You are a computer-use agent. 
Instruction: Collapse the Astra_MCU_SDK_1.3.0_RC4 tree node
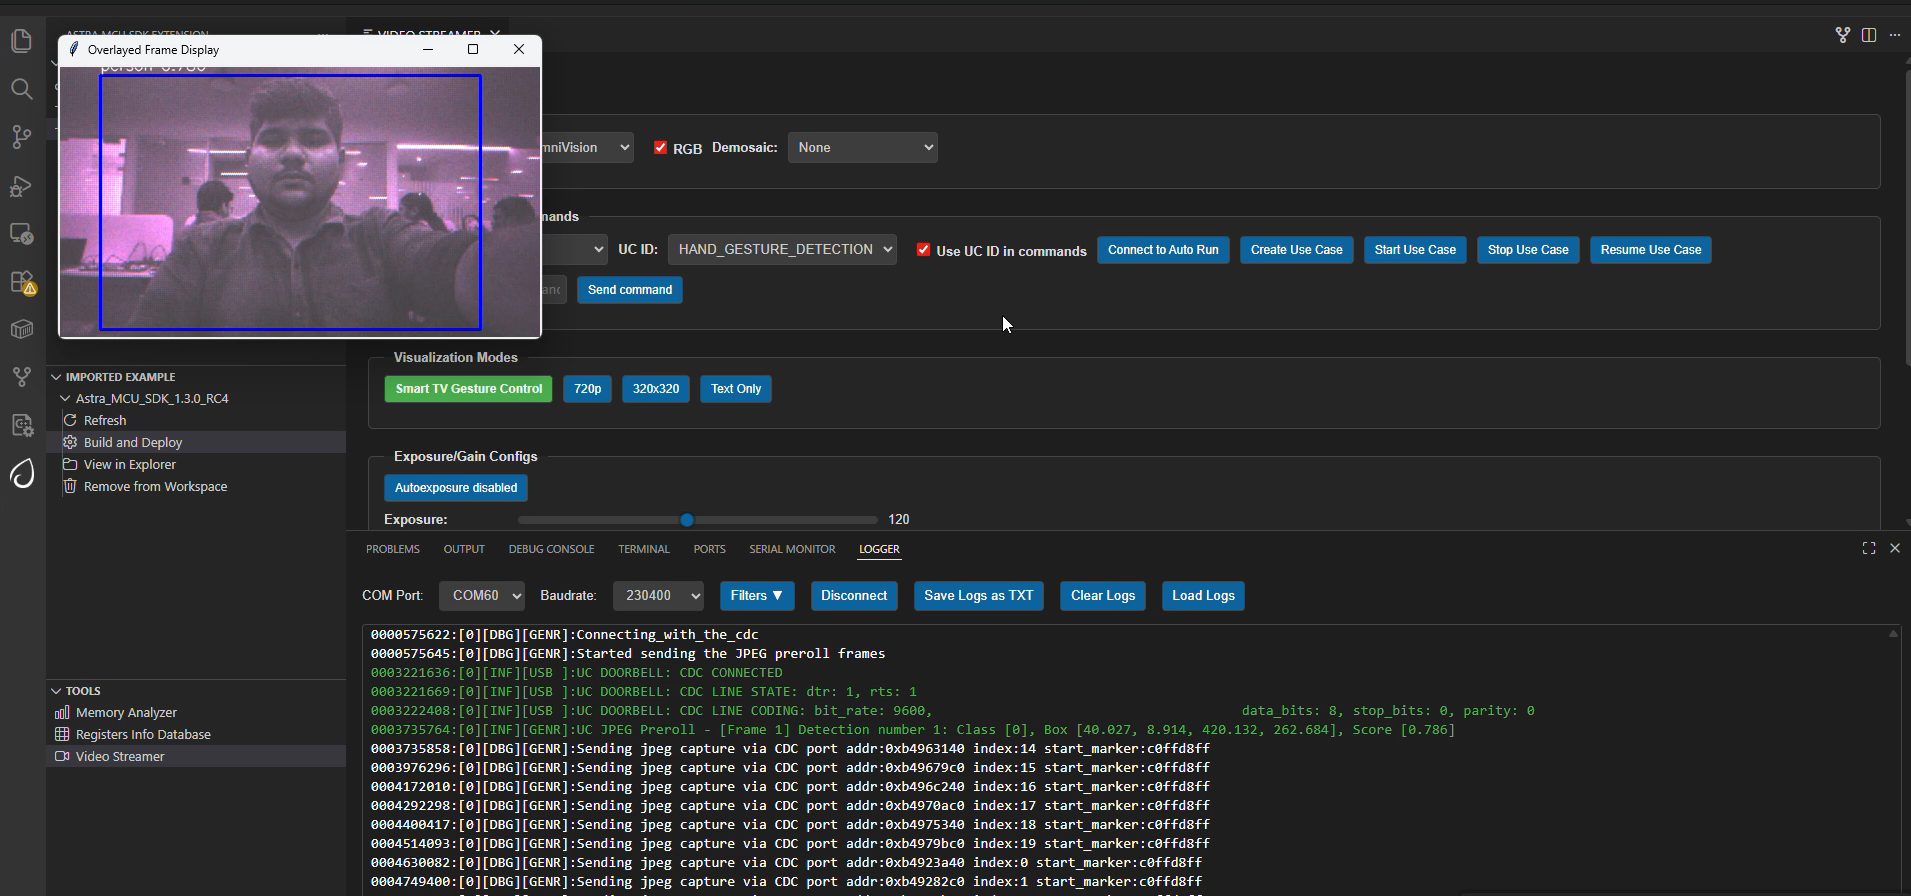[x=65, y=398]
